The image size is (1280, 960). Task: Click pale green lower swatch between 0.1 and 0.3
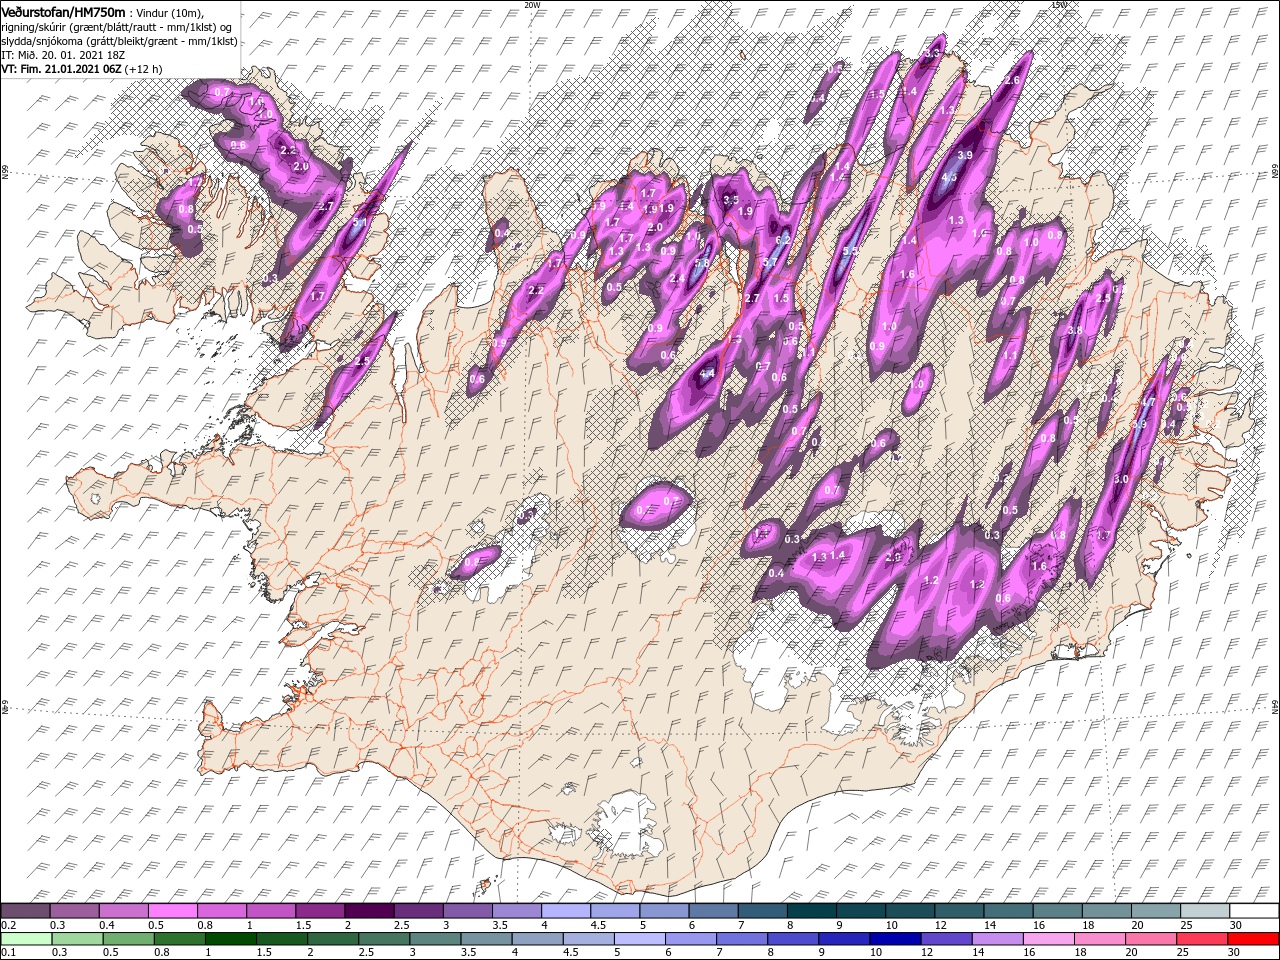(26, 938)
